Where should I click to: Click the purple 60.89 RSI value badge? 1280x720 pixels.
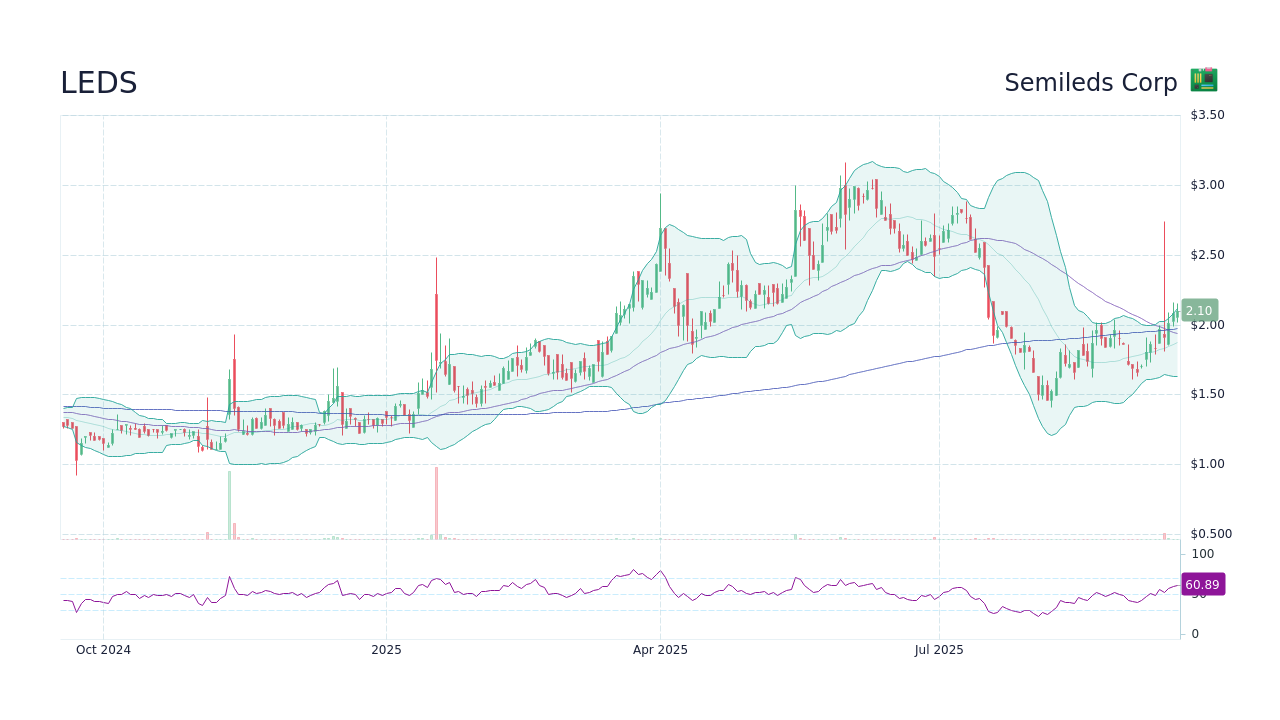1203,584
